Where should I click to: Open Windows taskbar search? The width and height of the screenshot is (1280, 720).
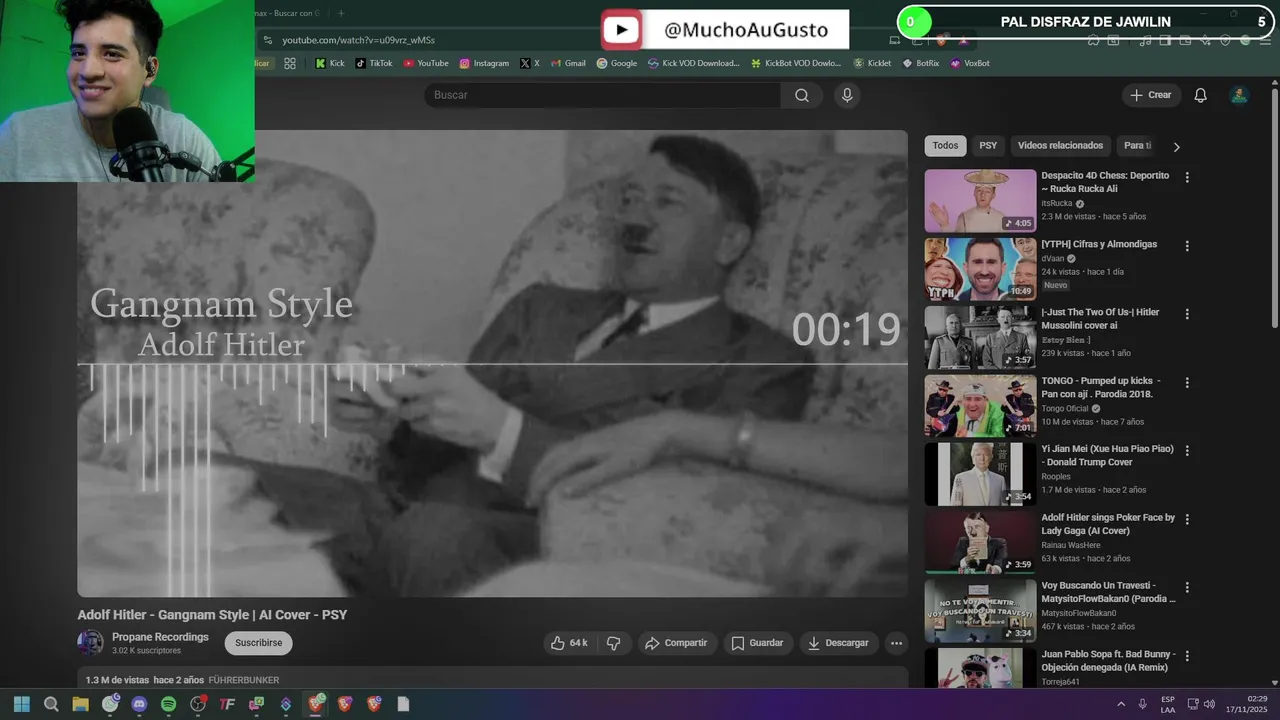[51, 704]
